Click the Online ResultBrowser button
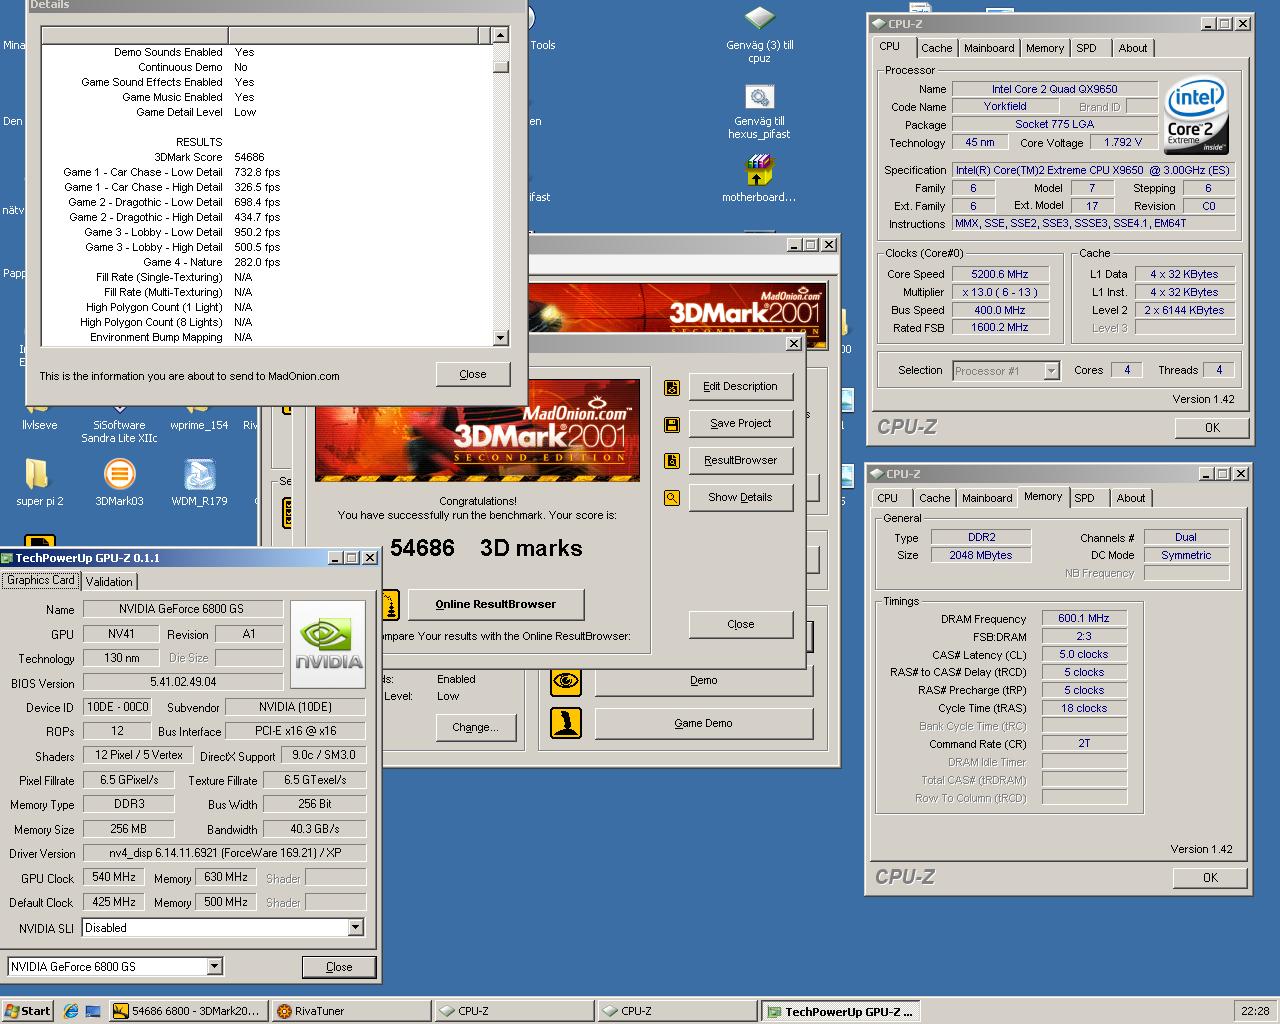 coord(495,604)
